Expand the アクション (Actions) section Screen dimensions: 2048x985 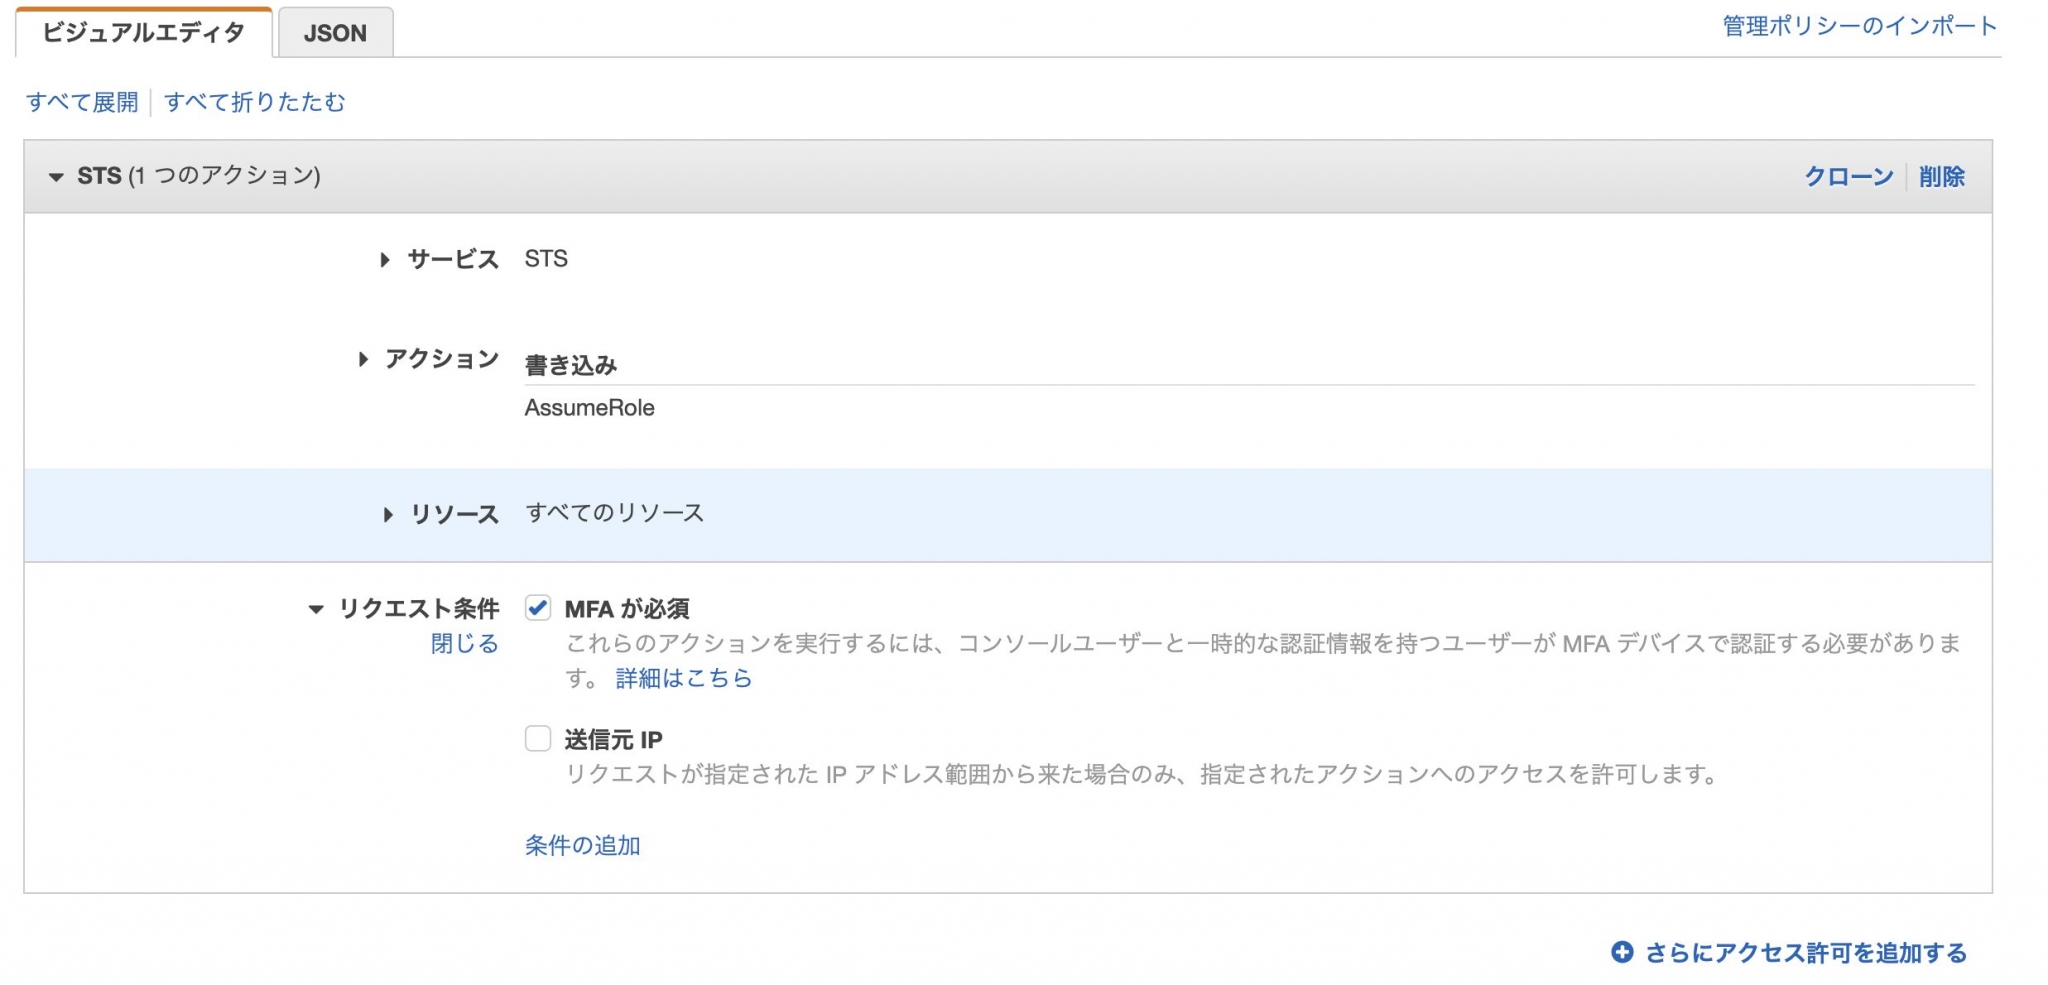[363, 359]
